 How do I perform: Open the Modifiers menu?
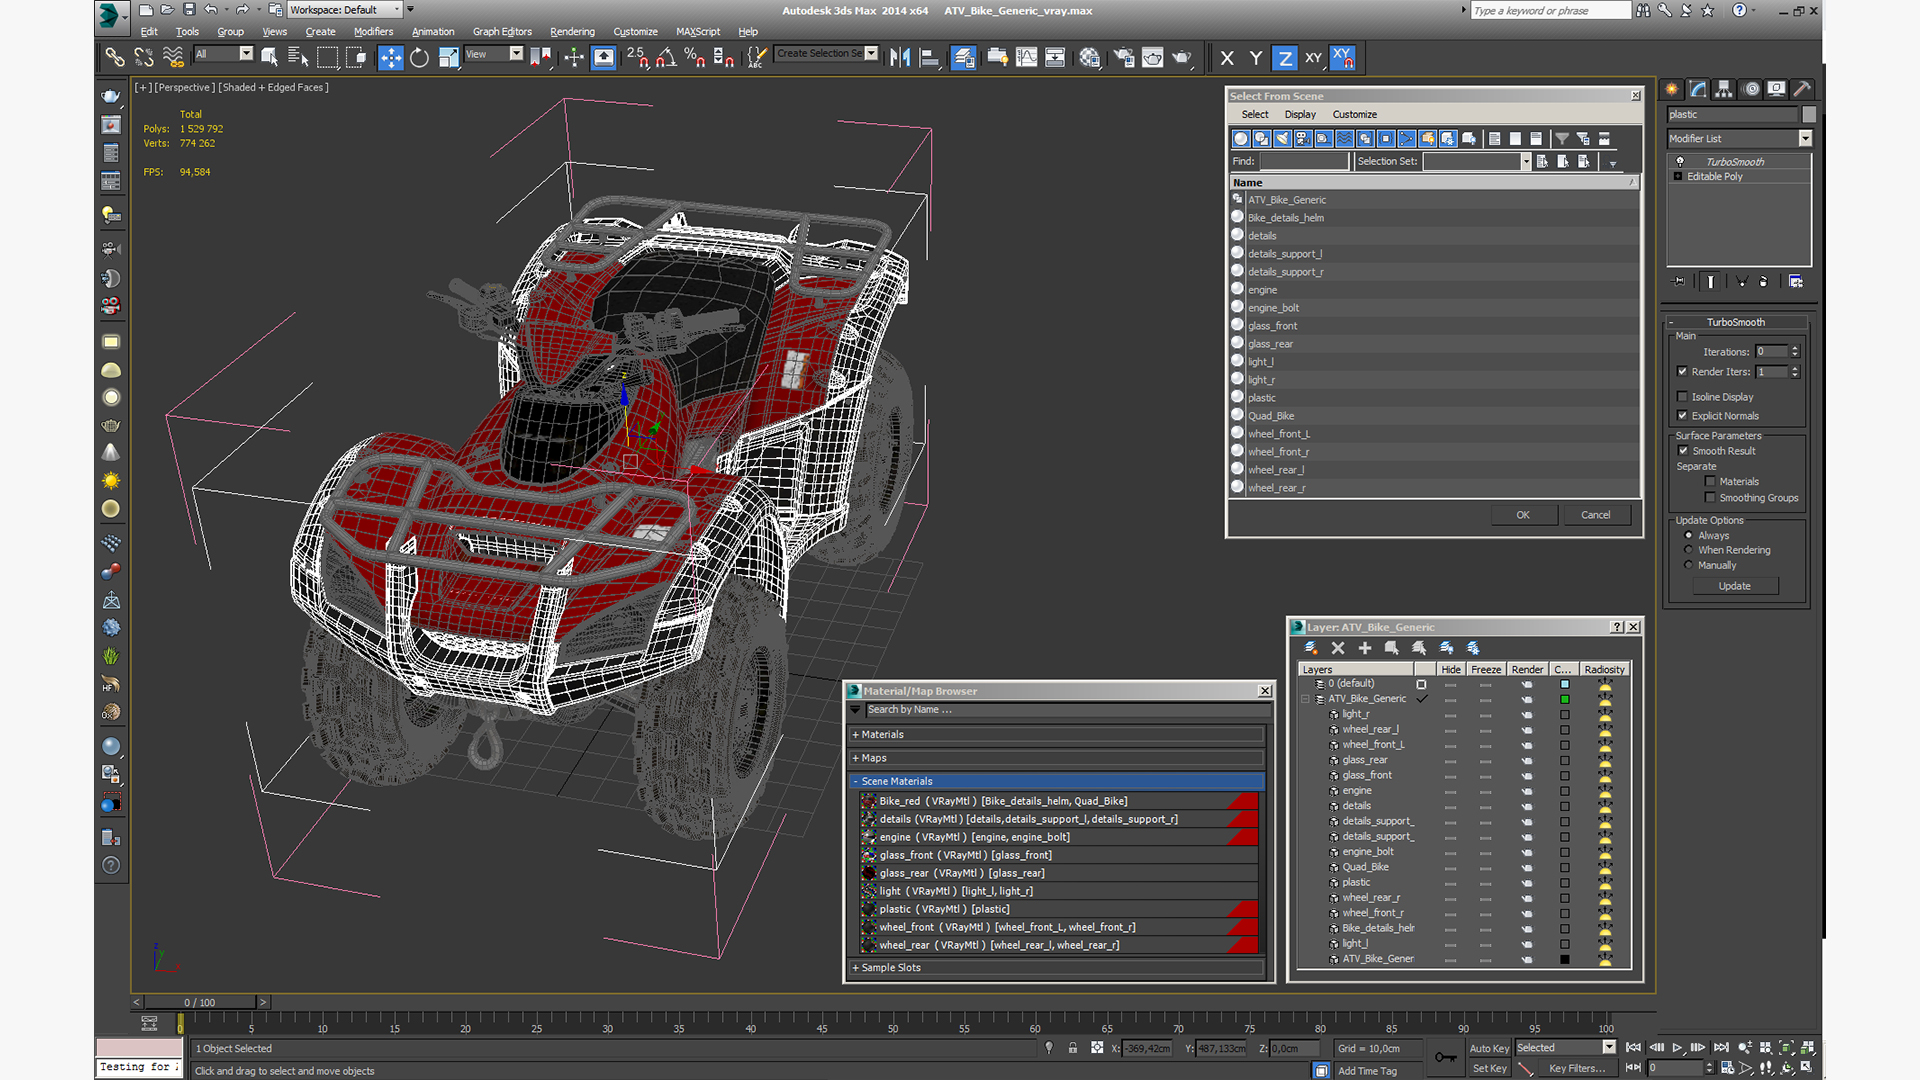pos(373,32)
